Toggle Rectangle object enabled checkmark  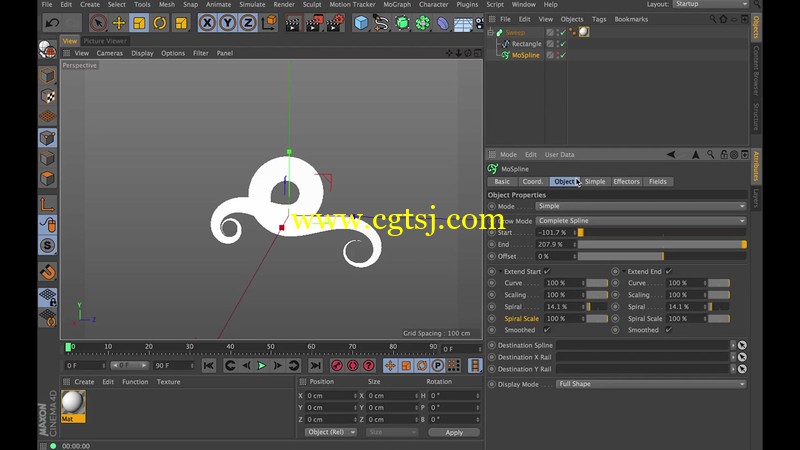tap(563, 44)
